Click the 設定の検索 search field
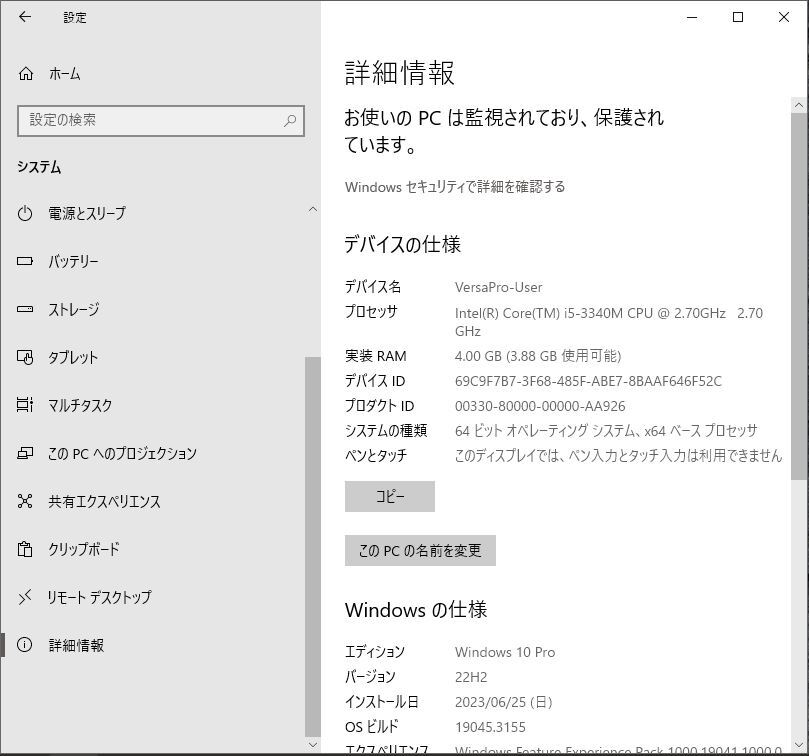Screen dimensions: 809x756 tap(150, 120)
